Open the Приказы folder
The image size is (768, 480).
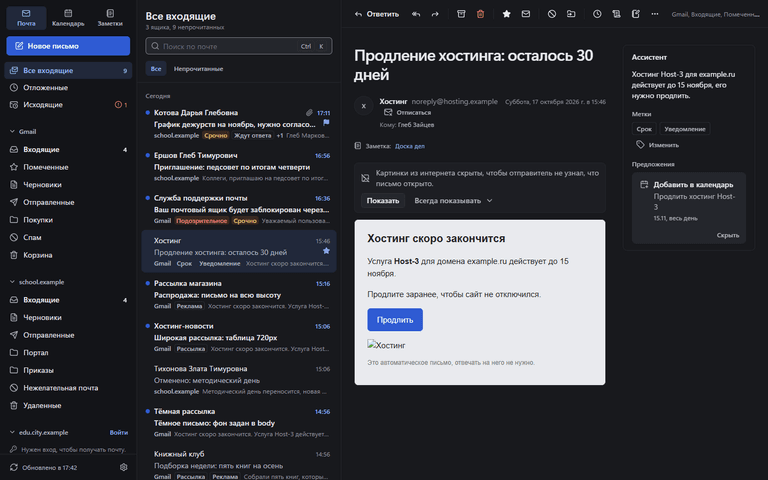pyautogui.click(x=68, y=370)
